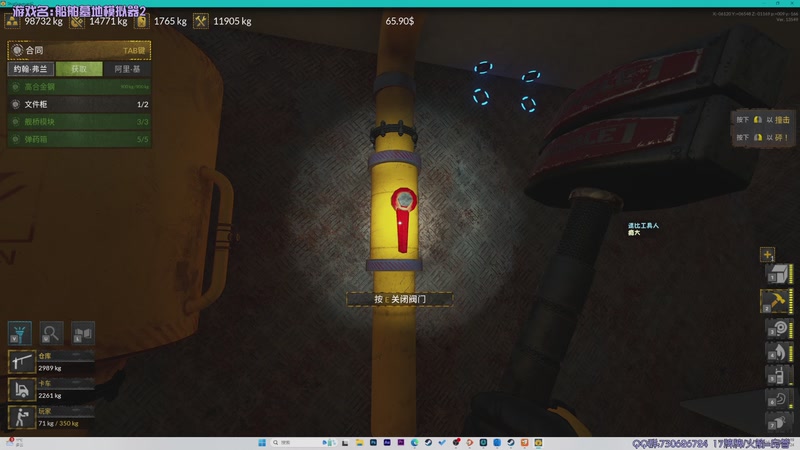Open Microsoft Edge from the taskbar
800x450 pixels.
point(414,443)
